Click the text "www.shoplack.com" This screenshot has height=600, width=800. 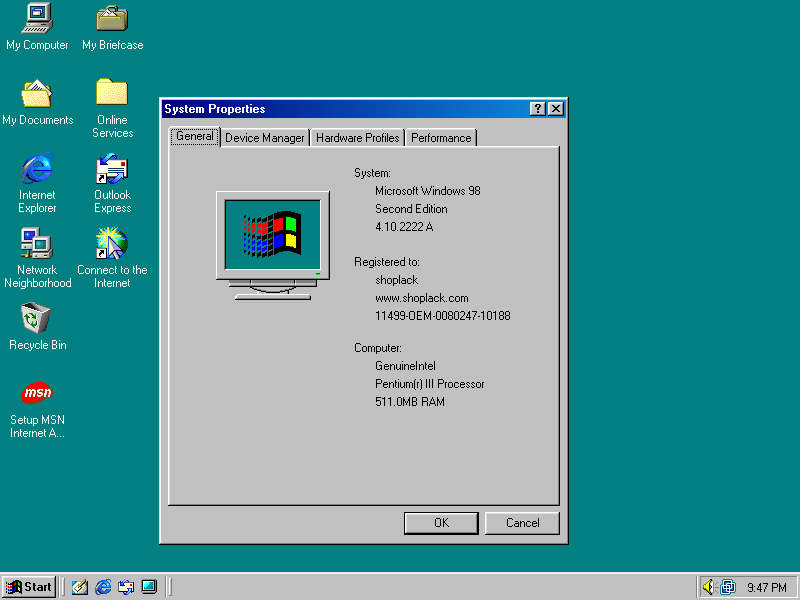[x=421, y=298]
